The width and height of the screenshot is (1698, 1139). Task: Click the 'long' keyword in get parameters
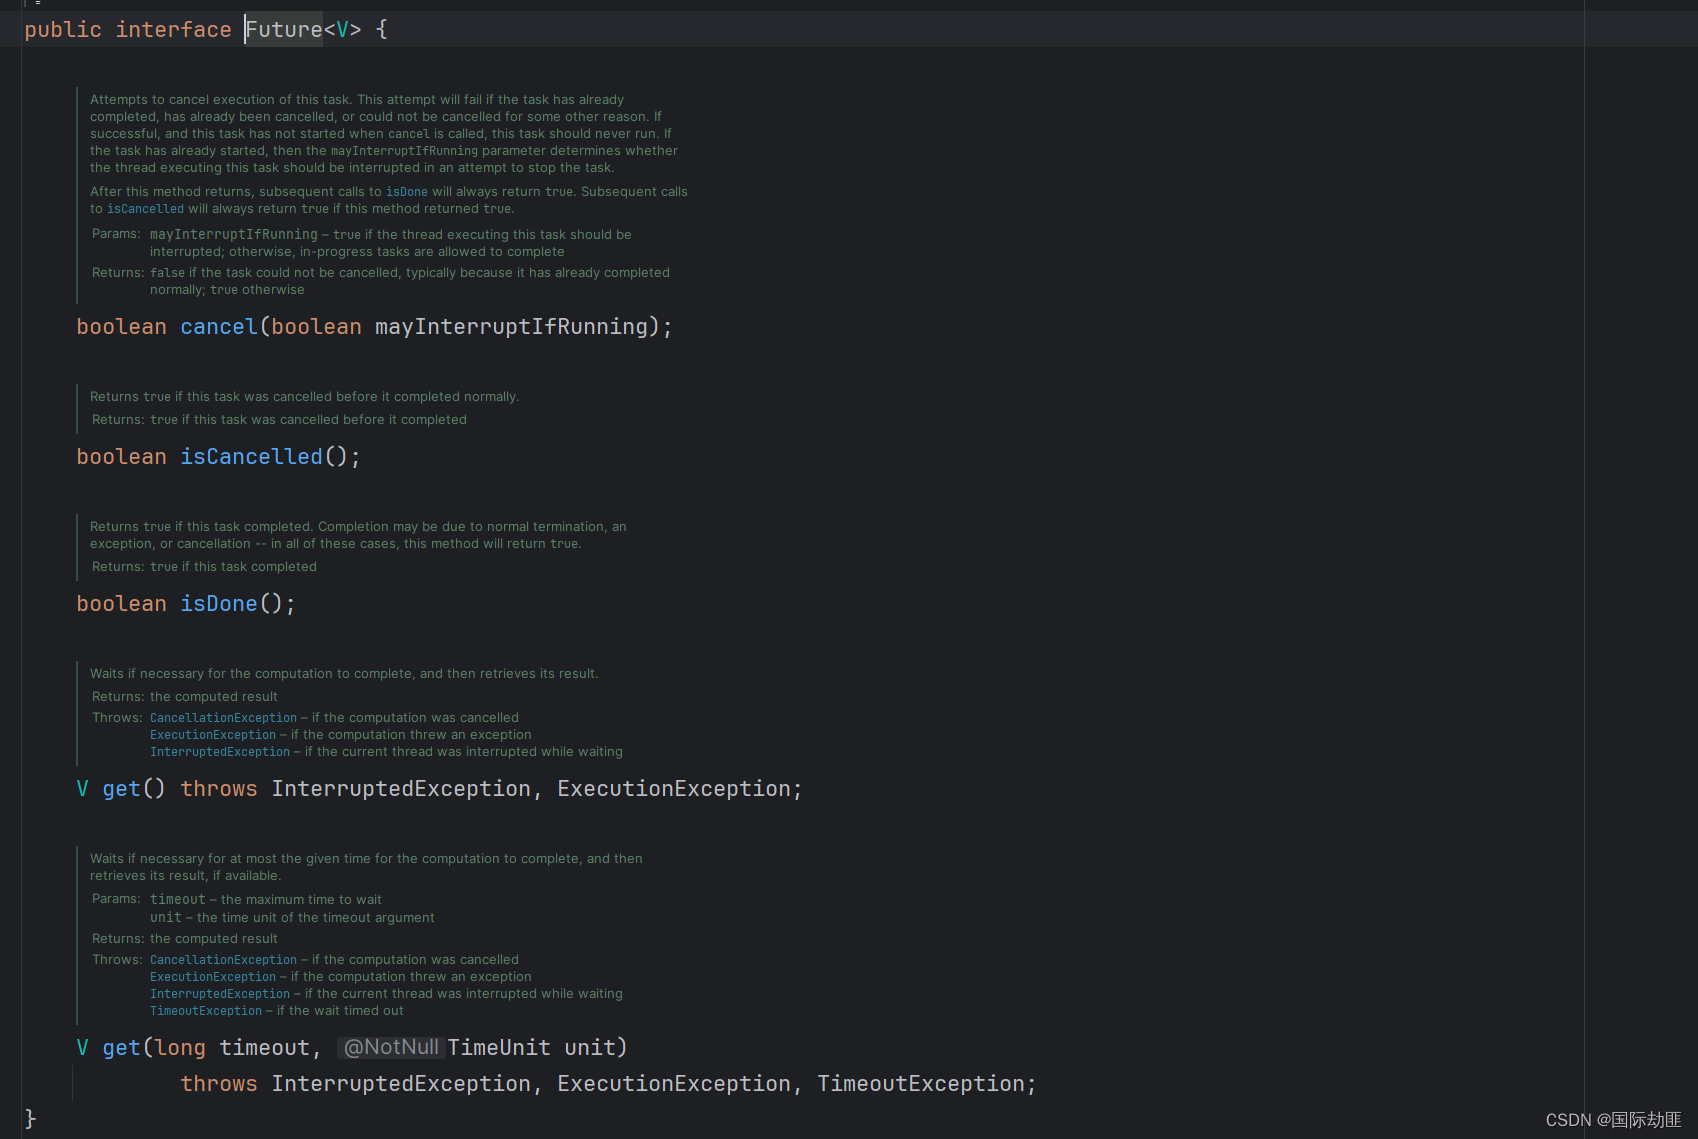coord(180,1048)
